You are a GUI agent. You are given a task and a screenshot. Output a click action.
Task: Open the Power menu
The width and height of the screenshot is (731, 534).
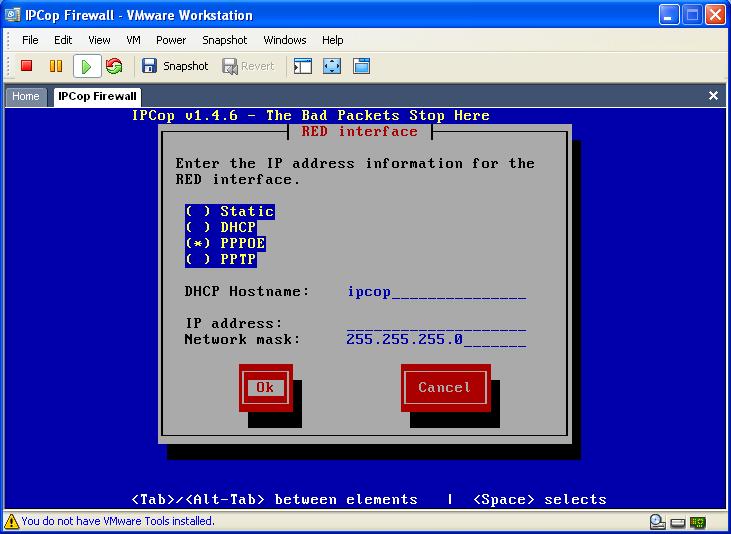pyautogui.click(x=171, y=40)
